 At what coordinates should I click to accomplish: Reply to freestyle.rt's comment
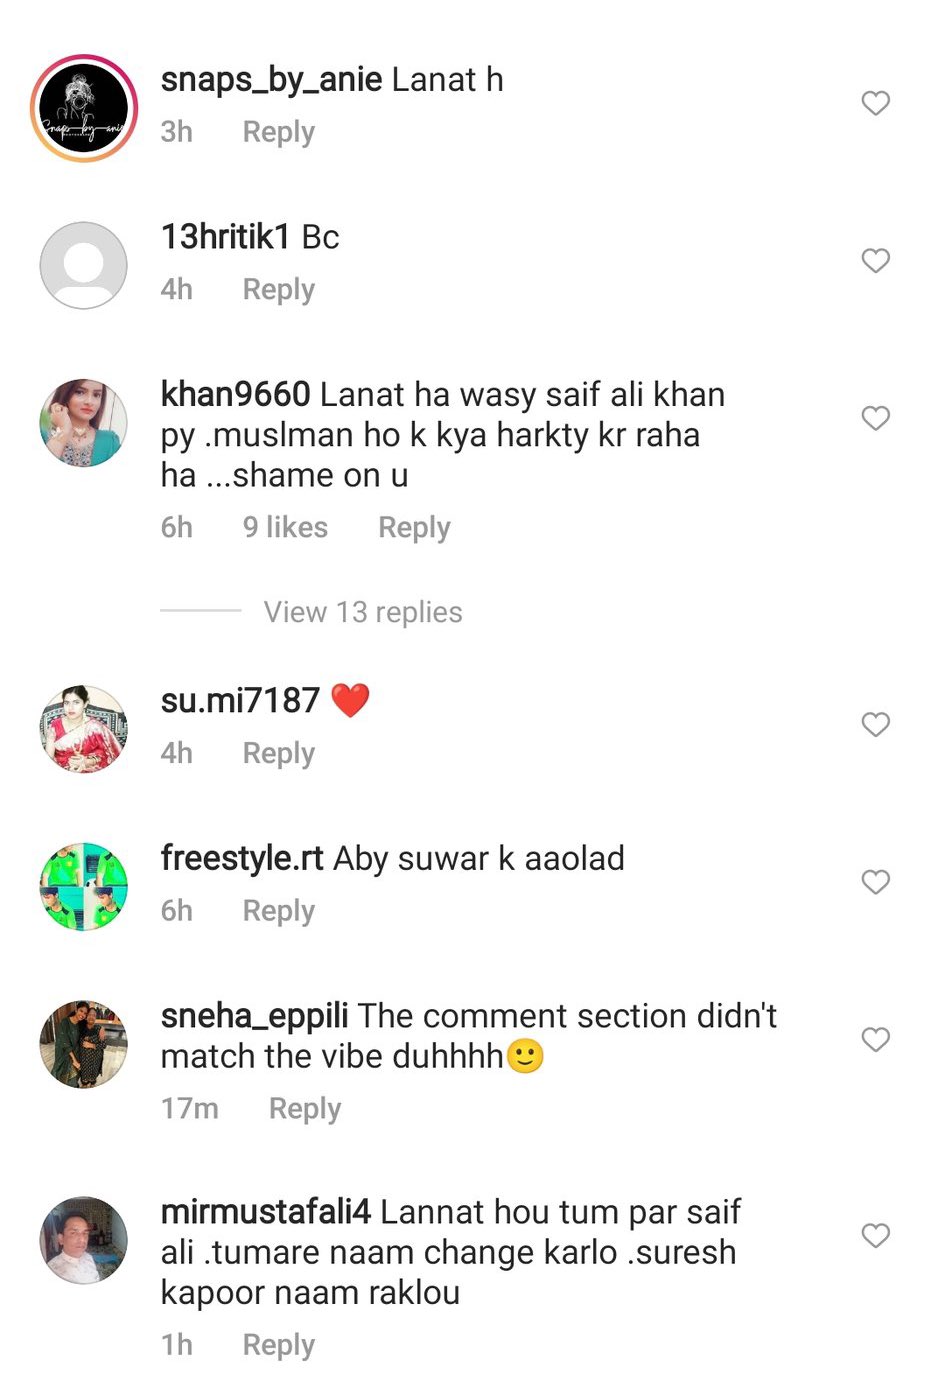[278, 910]
